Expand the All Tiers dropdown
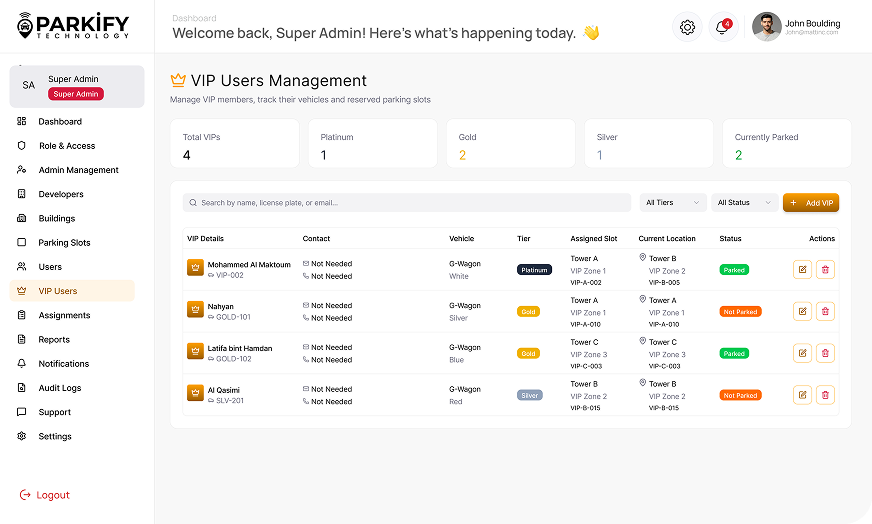This screenshot has height=524, width=872. 673,203
